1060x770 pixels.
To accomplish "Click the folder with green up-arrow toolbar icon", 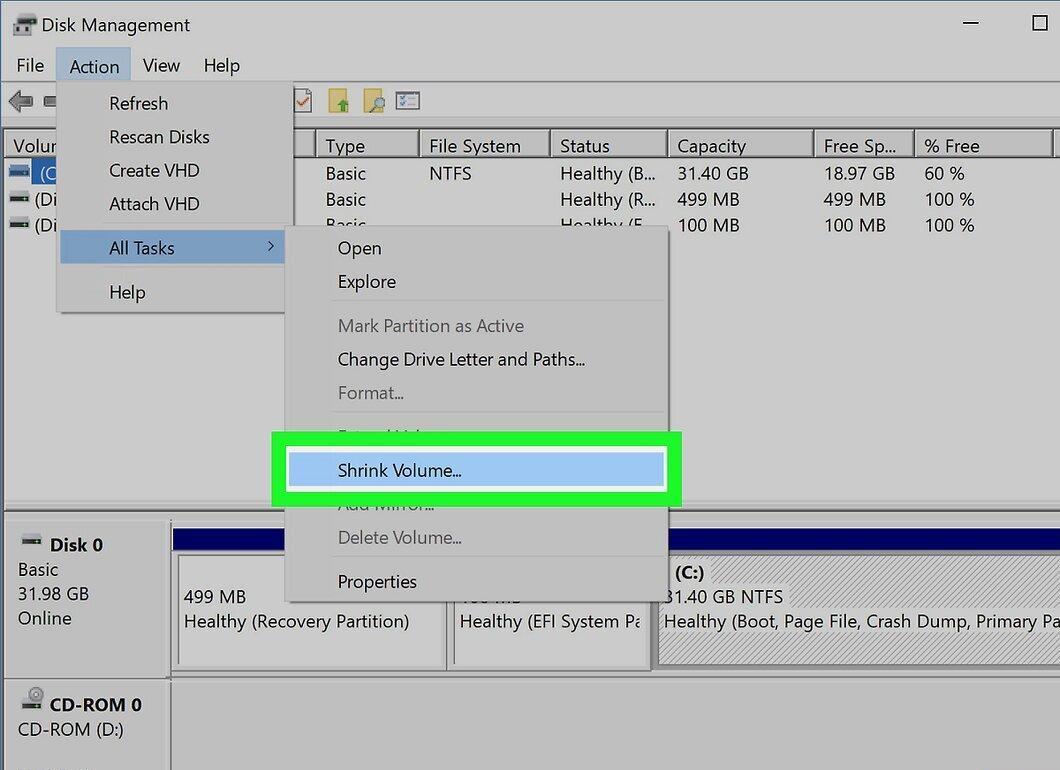I will pyautogui.click(x=339, y=101).
